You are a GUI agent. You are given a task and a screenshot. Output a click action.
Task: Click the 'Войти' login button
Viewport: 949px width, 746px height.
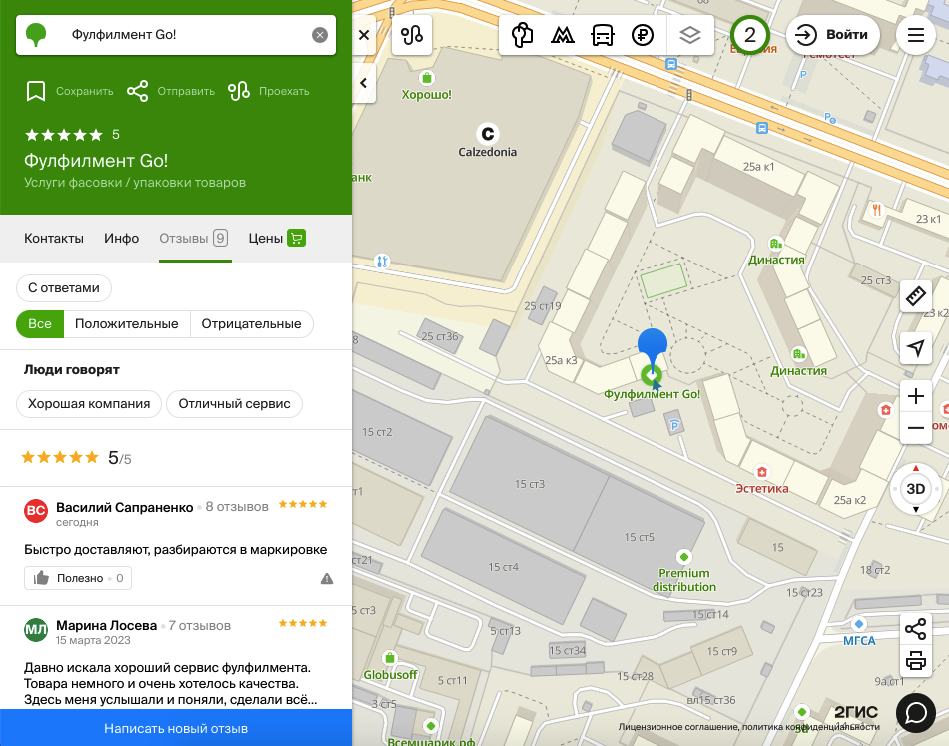tap(833, 35)
